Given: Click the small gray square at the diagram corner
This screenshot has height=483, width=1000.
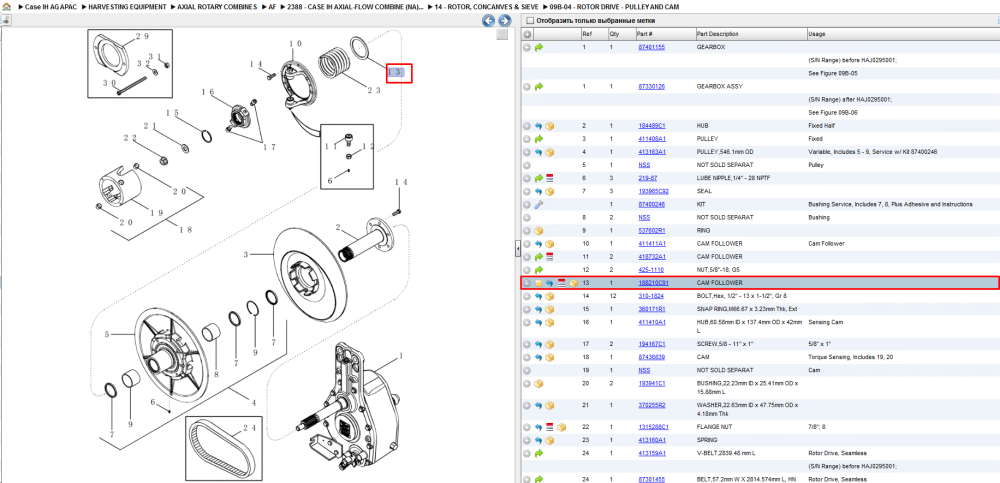Looking at the screenshot, I should [503, 34].
